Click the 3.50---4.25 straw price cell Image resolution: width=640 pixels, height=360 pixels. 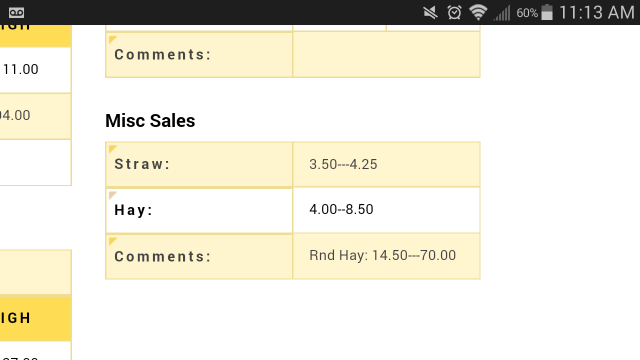(x=386, y=164)
